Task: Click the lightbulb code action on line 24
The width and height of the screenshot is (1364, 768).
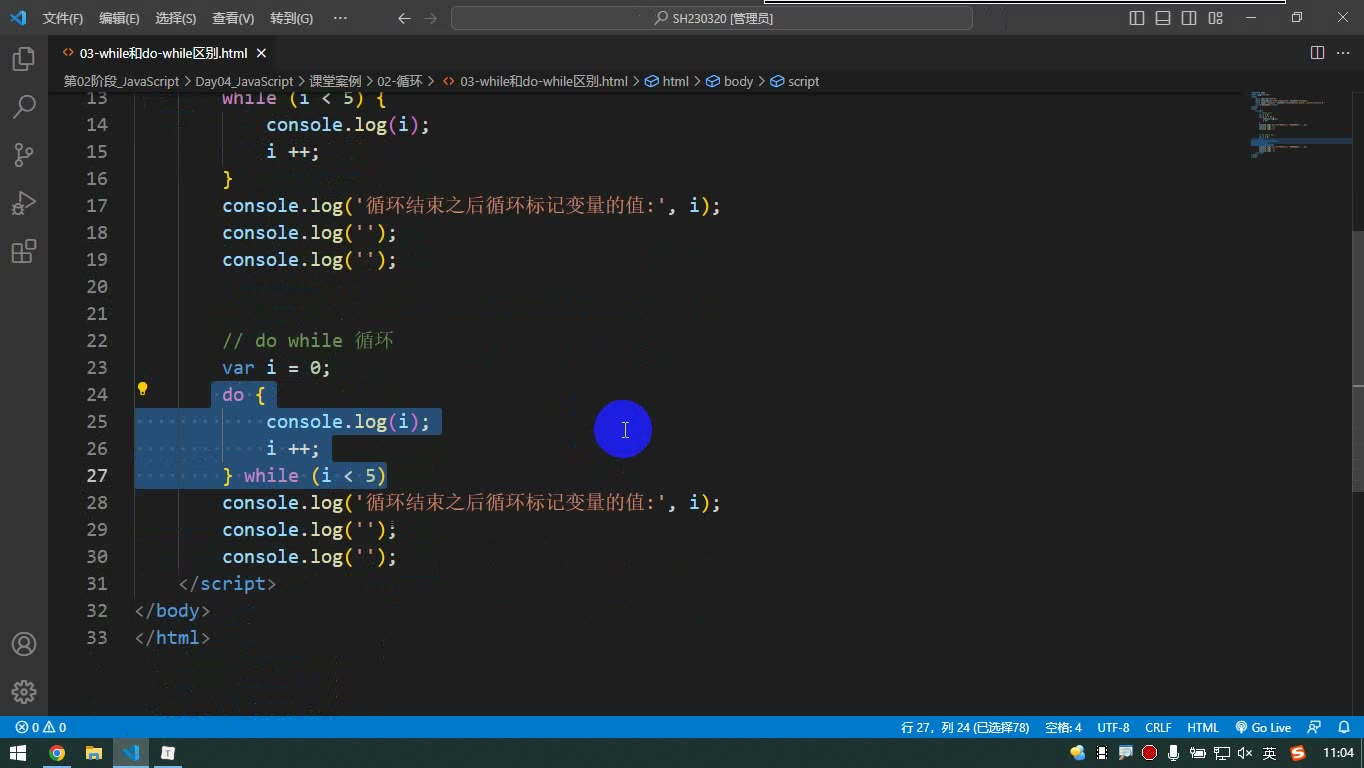Action: (x=143, y=389)
